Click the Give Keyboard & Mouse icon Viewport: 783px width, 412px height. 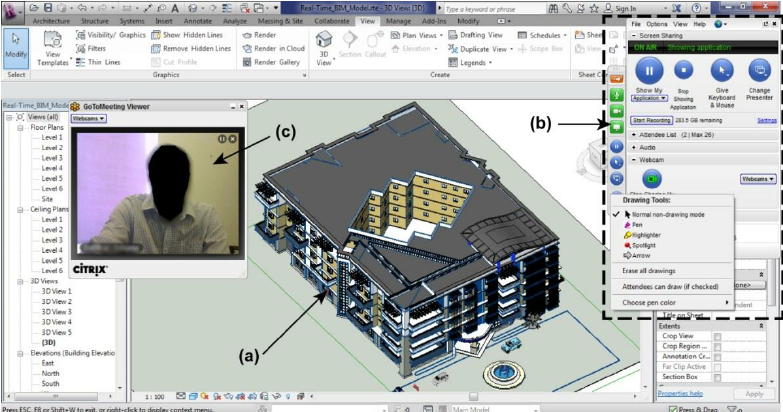point(722,70)
